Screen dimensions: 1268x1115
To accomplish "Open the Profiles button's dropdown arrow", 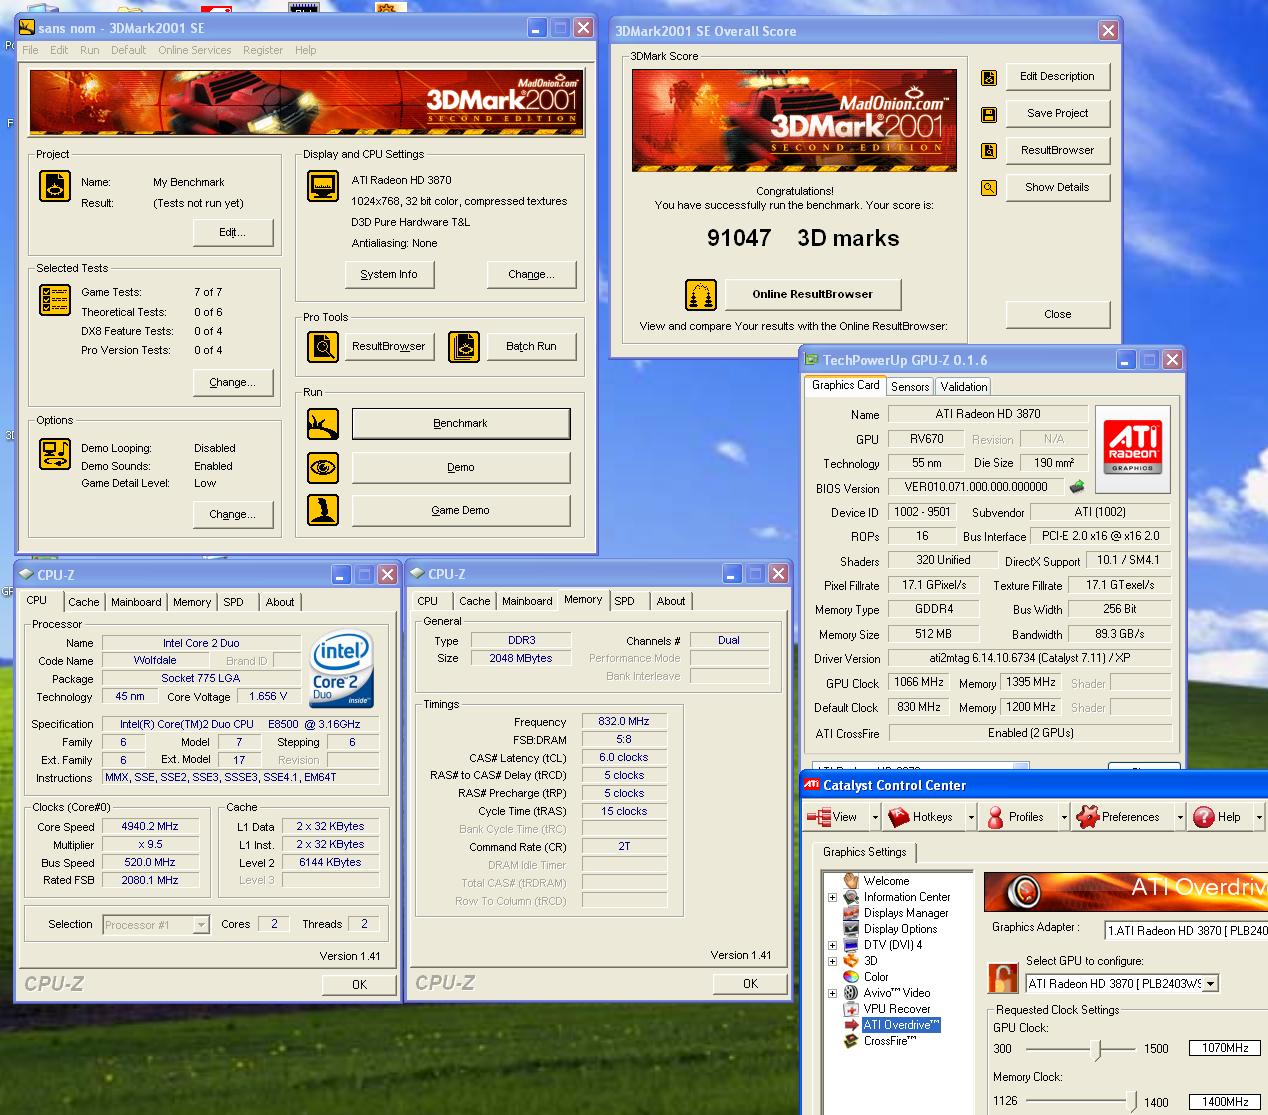I will [1062, 817].
